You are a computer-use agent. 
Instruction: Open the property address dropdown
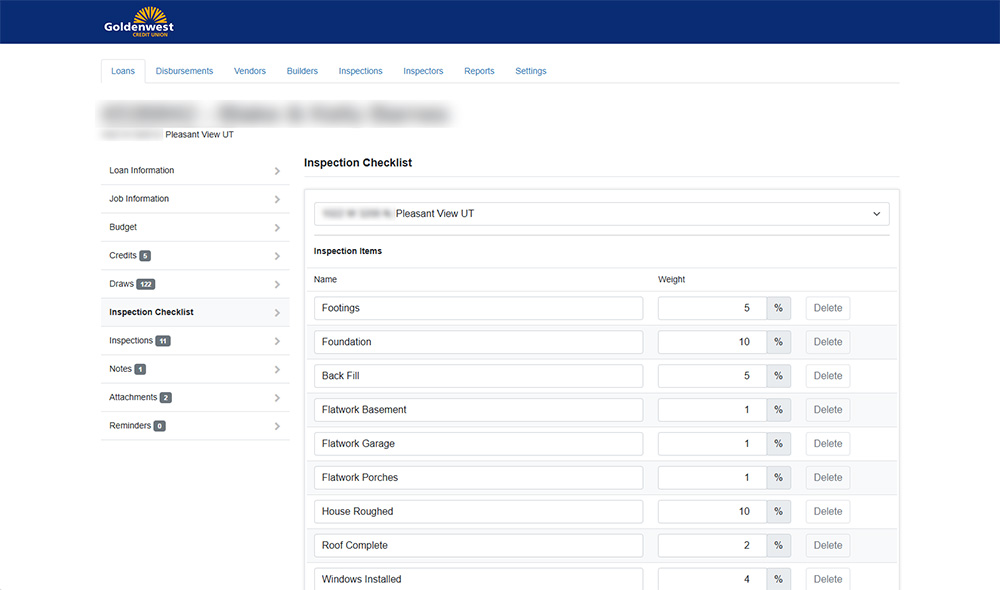(601, 214)
